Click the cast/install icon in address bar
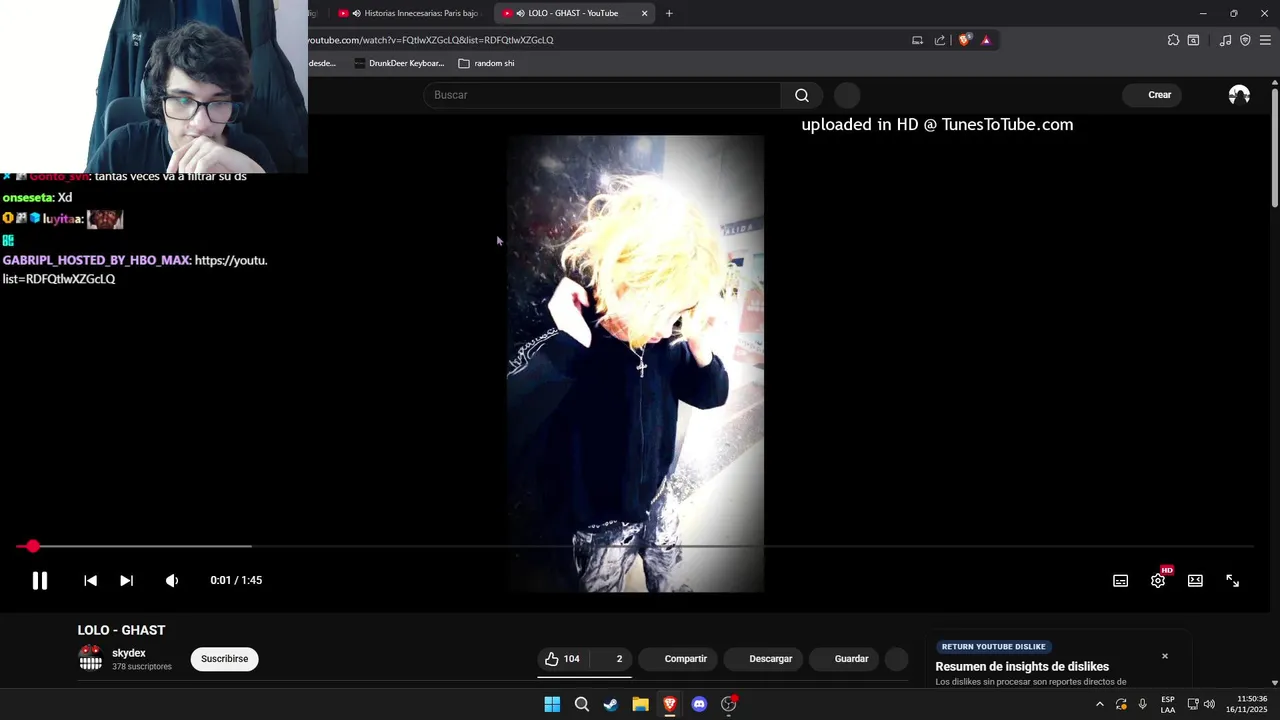The image size is (1280, 720). pyautogui.click(x=917, y=40)
